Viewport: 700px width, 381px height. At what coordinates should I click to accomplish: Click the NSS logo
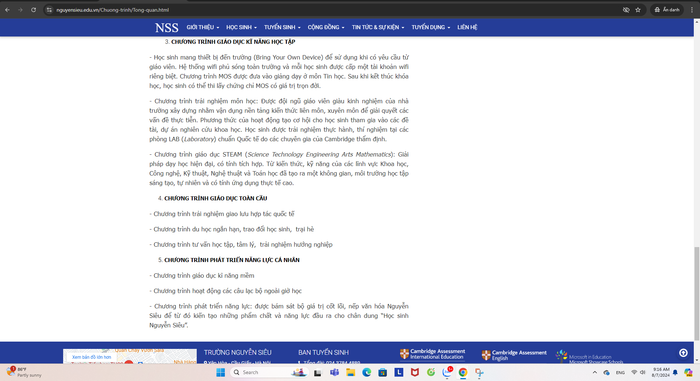tap(167, 28)
